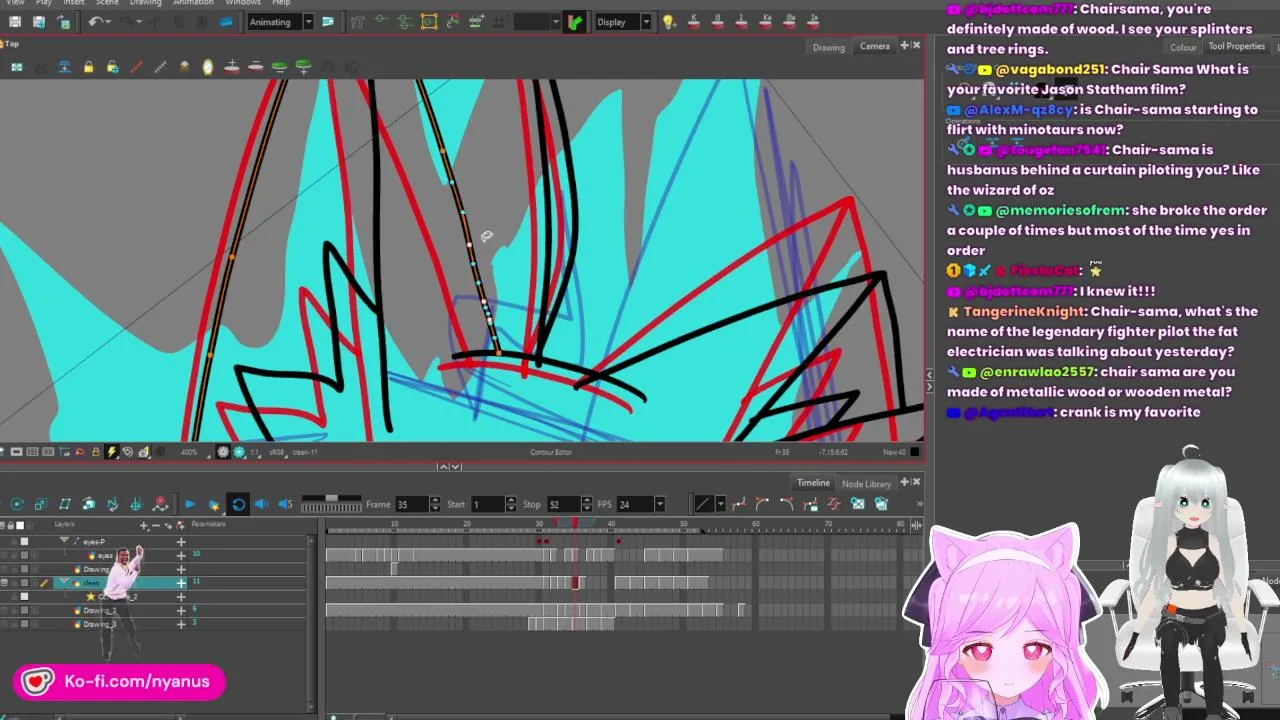This screenshot has height=720, width=1280.
Task: Click the red diagonal line icon in Camera toolbar
Action: [x=136, y=67]
